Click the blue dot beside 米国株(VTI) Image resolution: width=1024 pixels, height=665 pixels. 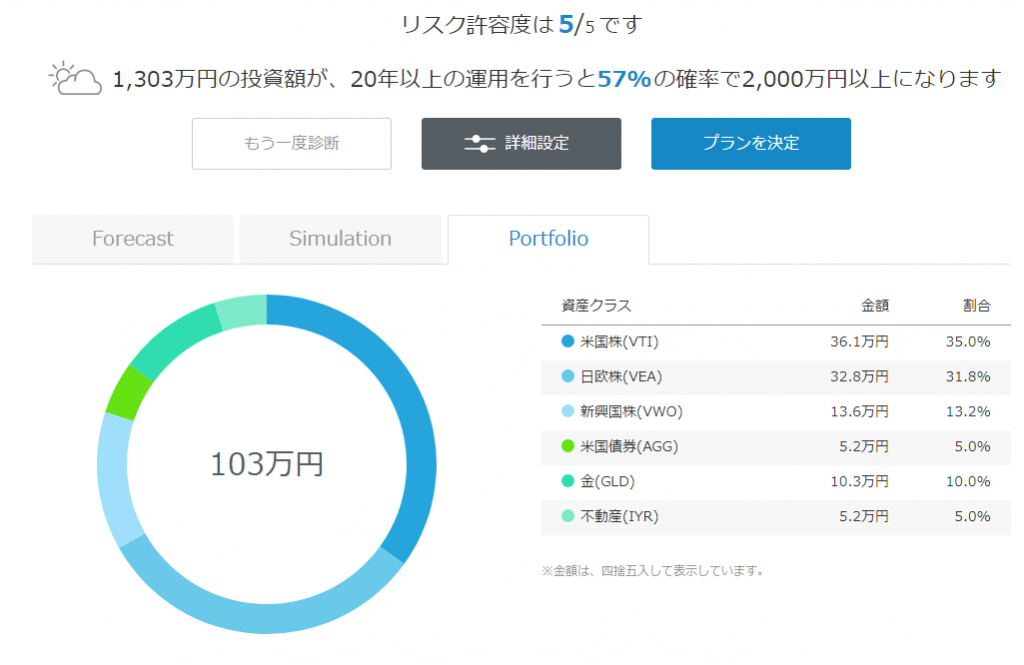click(568, 342)
